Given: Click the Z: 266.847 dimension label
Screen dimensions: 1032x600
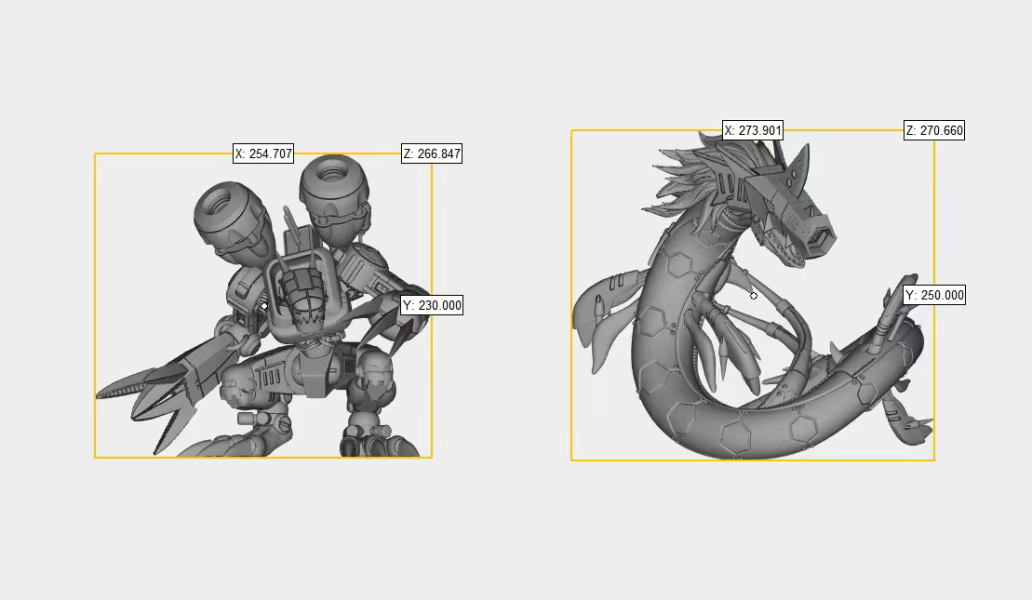Looking at the screenshot, I should (432, 155).
